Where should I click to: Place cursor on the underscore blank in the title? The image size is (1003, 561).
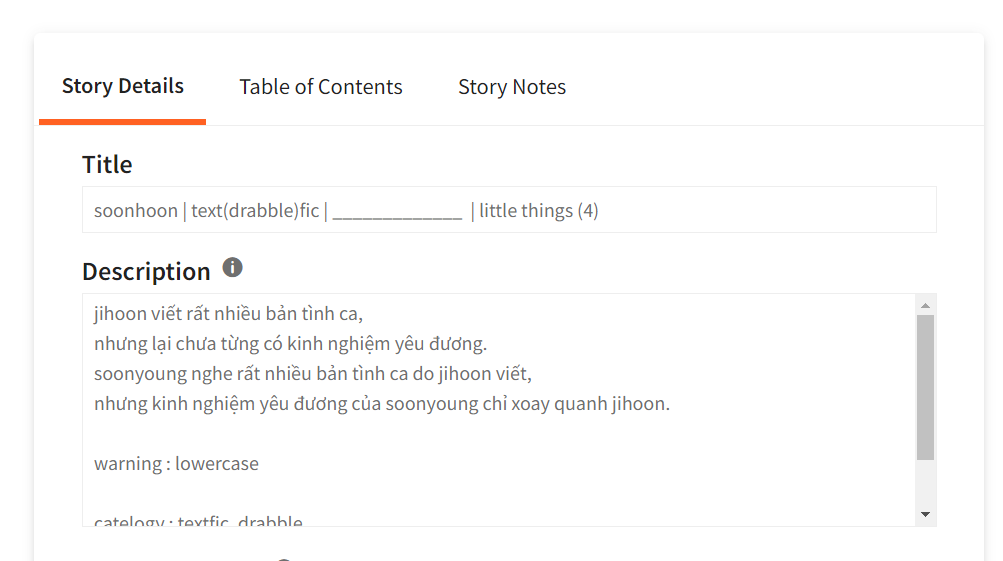(397, 211)
